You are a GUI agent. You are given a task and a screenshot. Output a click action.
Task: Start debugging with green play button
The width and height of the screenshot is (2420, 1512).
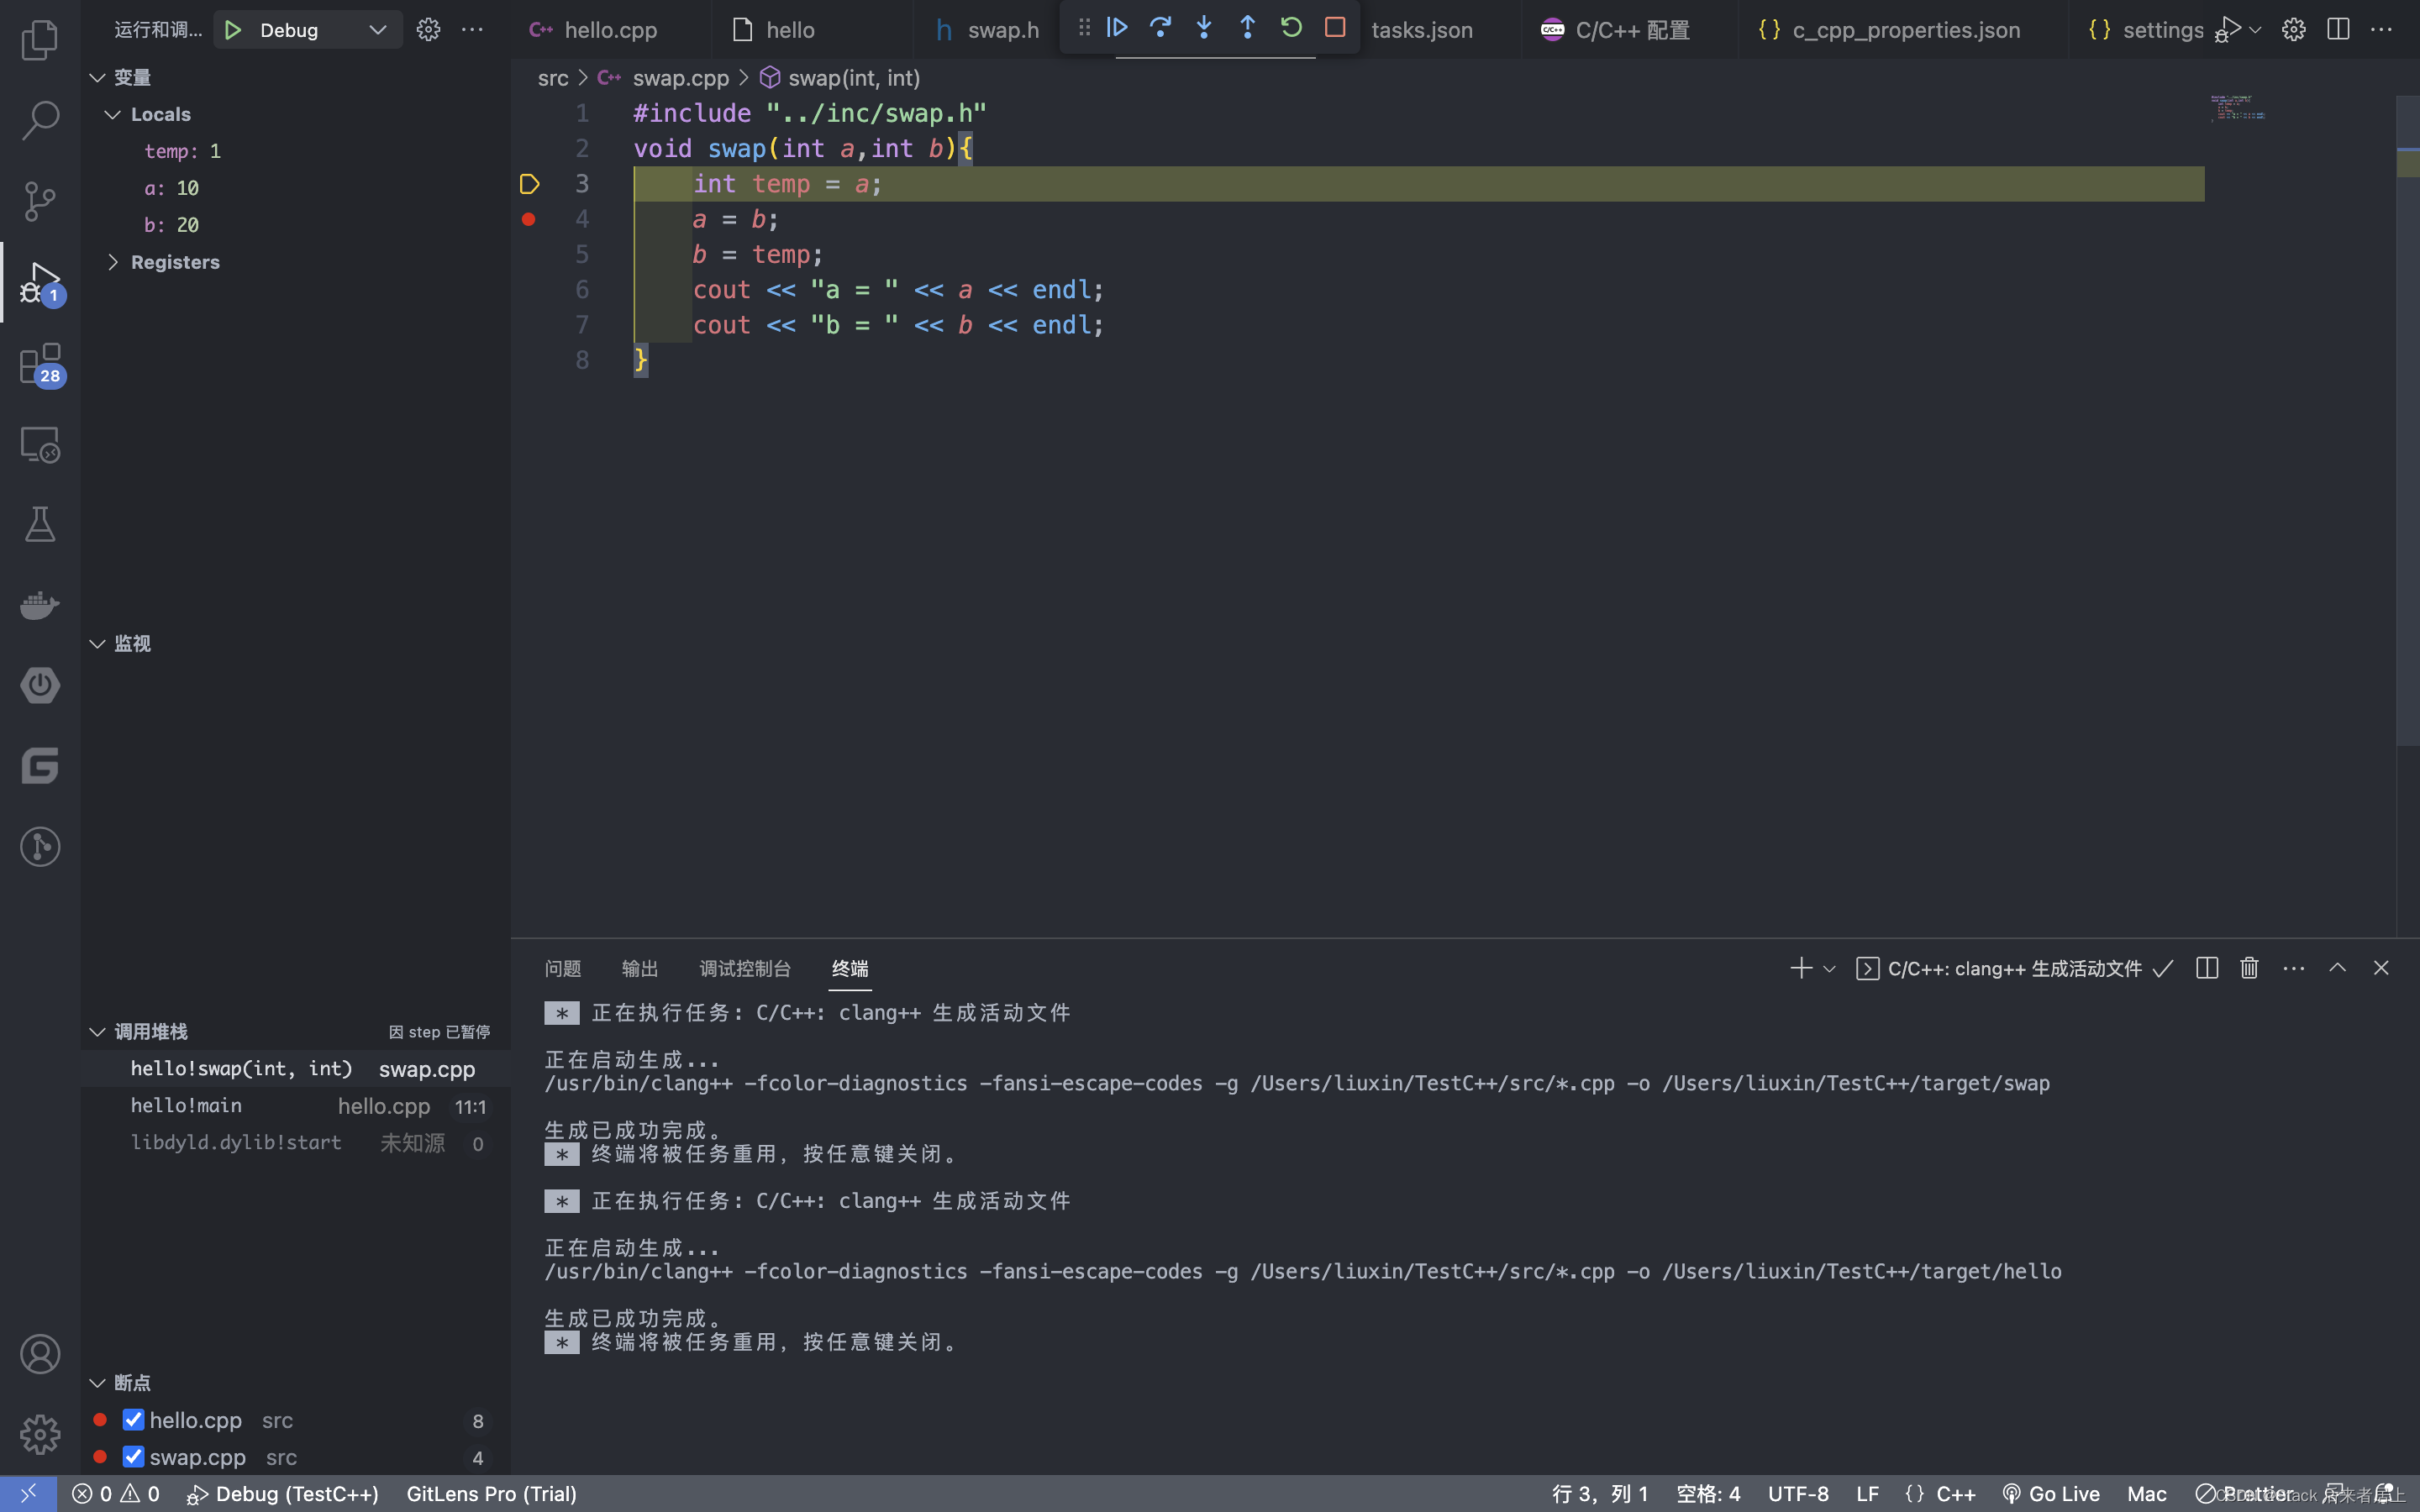pos(233,30)
